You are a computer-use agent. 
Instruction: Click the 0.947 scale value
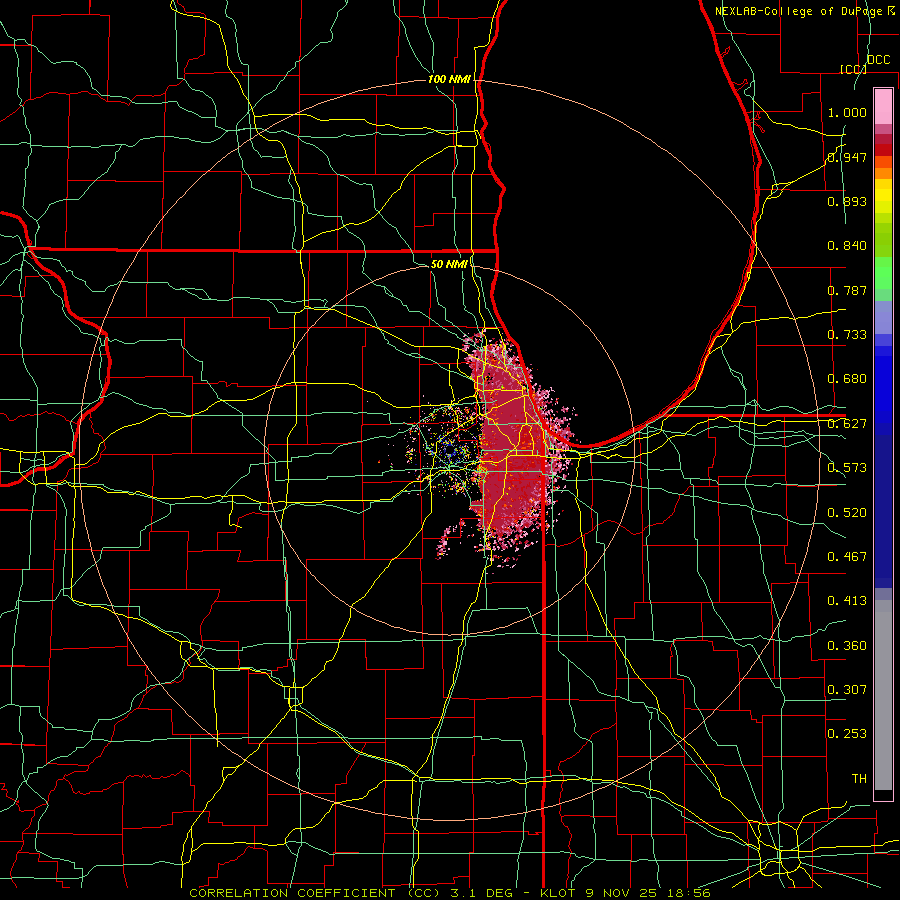pos(847,157)
